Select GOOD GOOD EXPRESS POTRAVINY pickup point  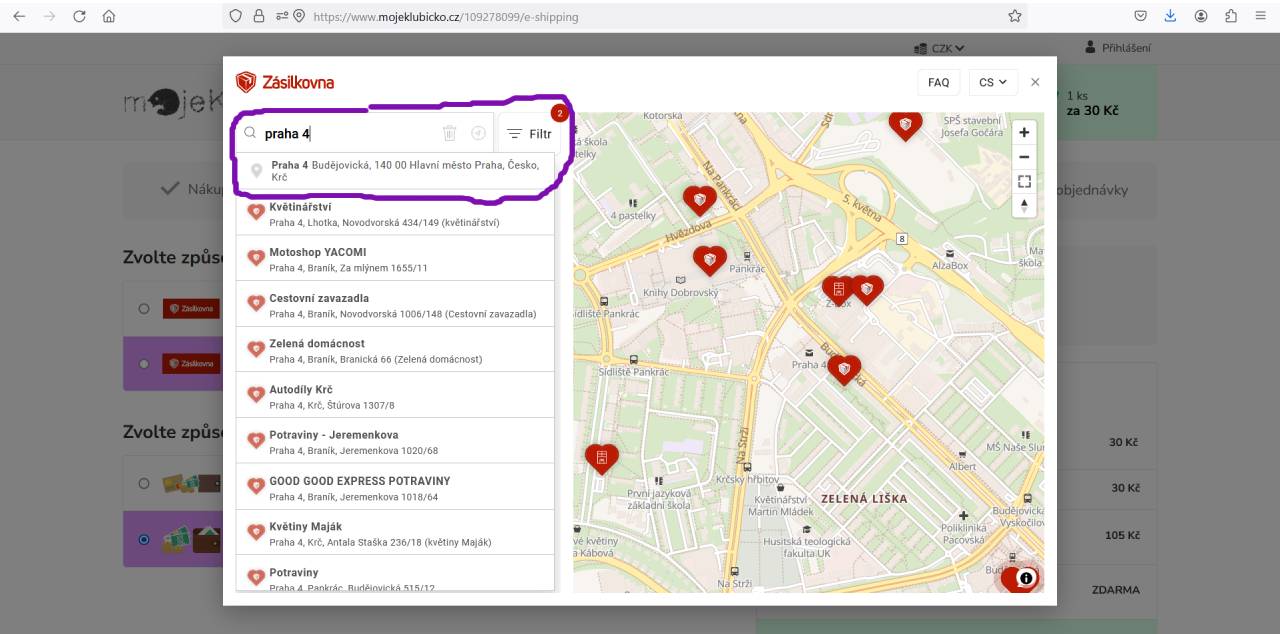(395, 487)
